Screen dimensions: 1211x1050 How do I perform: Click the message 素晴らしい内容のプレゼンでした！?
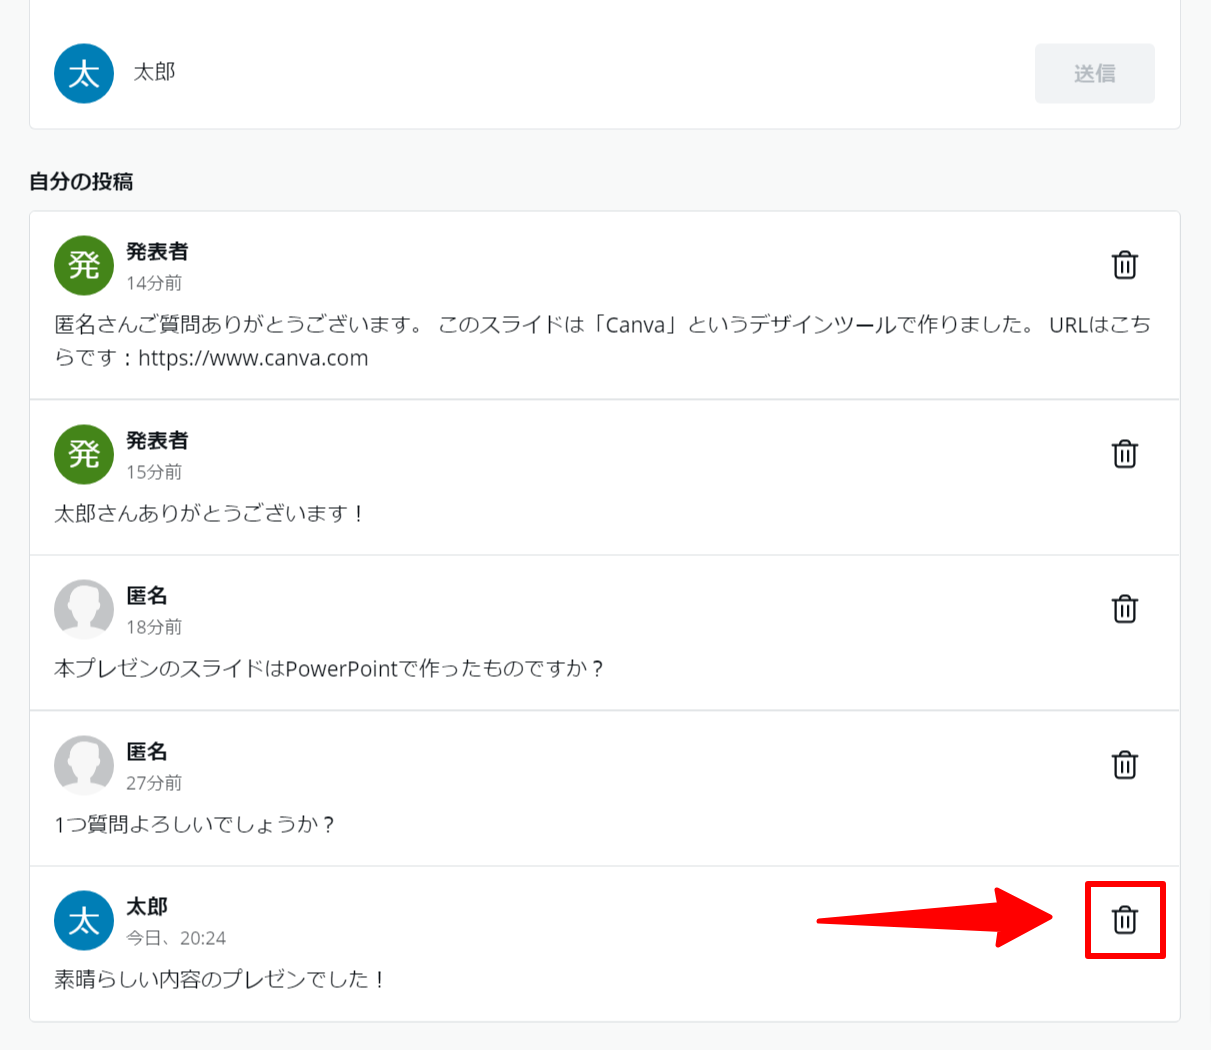(221, 979)
